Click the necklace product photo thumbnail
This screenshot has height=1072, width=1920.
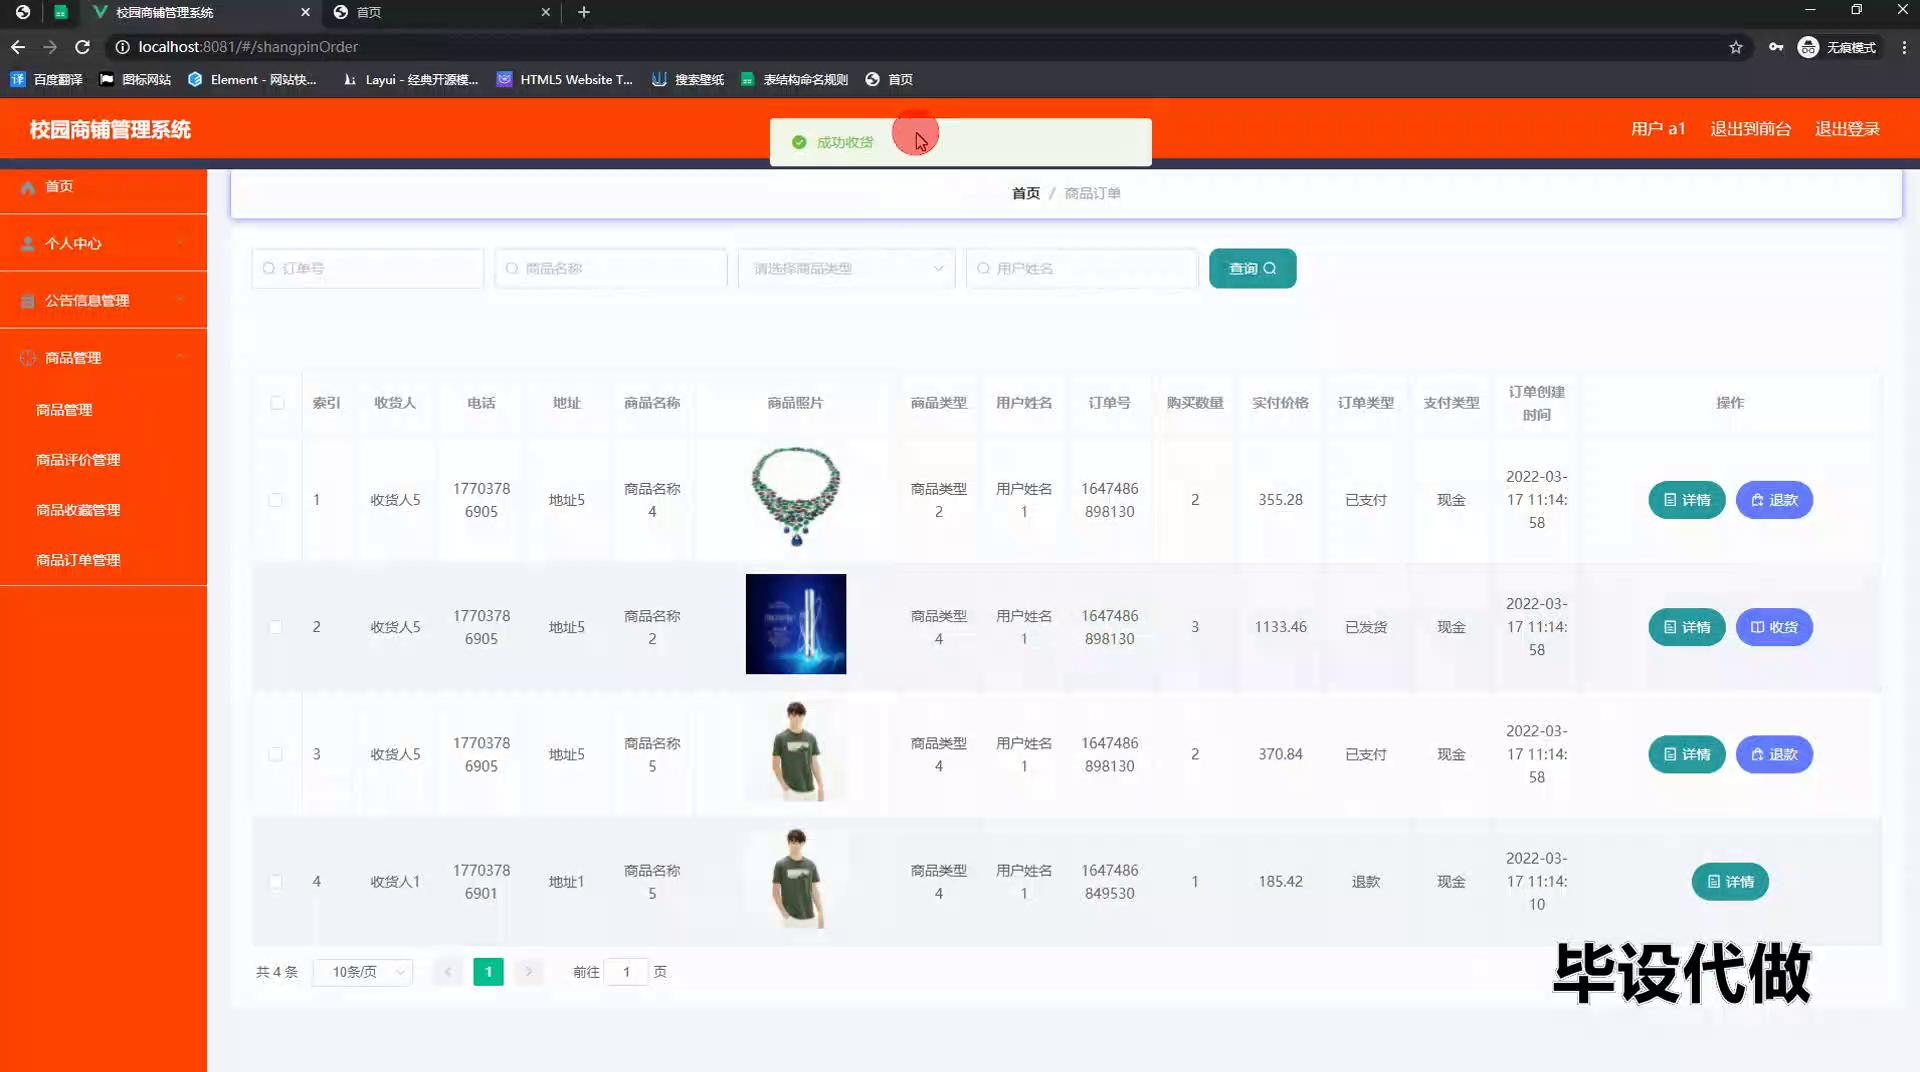[796, 497]
